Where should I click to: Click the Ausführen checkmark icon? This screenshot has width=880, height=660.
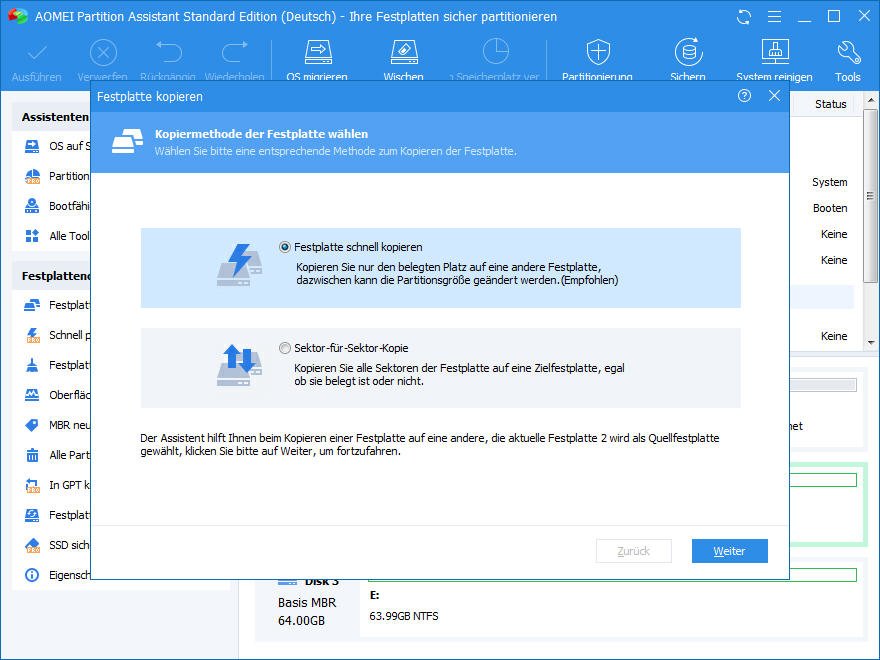click(x=37, y=53)
